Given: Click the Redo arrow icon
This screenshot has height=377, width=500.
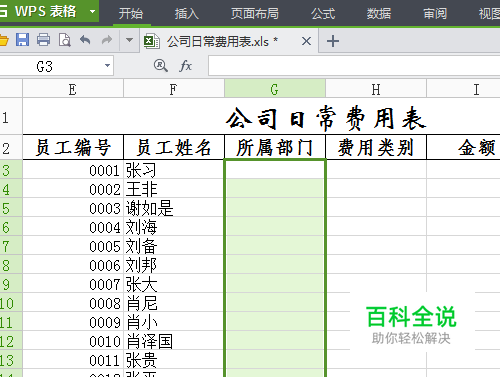Looking at the screenshot, I should tap(107, 40).
